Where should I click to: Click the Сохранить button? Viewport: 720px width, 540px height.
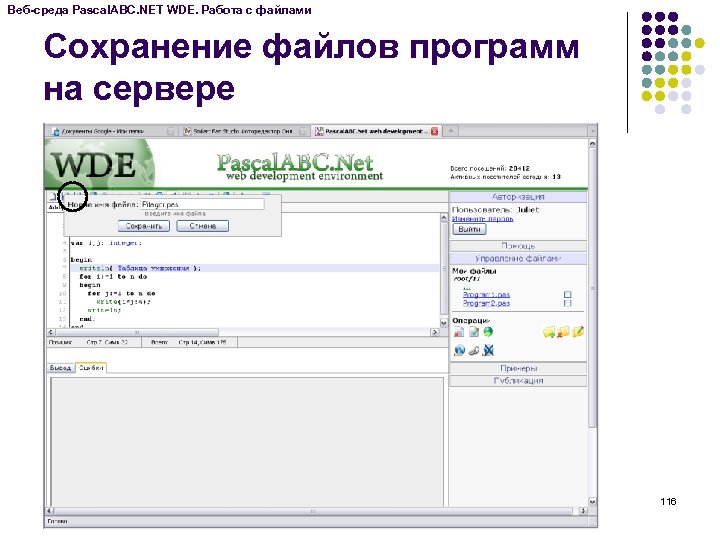tap(144, 226)
